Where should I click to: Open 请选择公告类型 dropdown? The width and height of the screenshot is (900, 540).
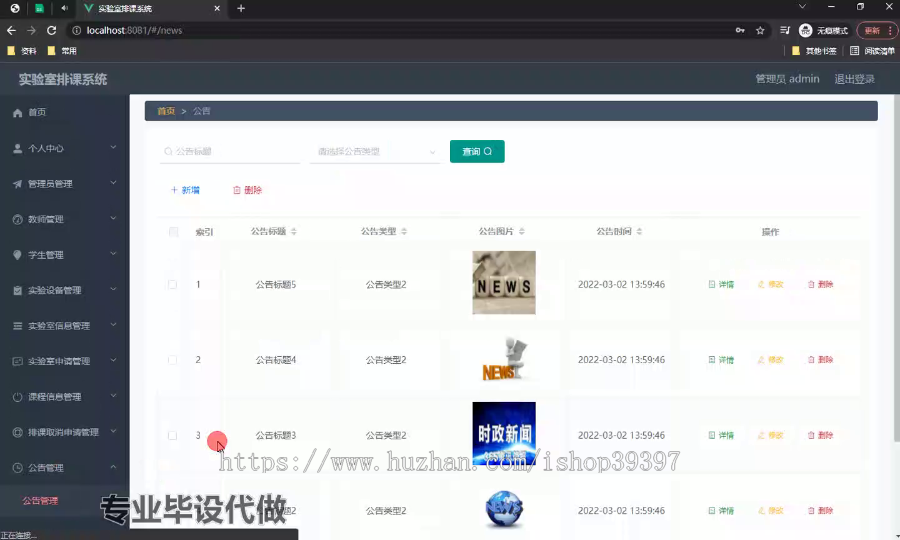tap(375, 151)
